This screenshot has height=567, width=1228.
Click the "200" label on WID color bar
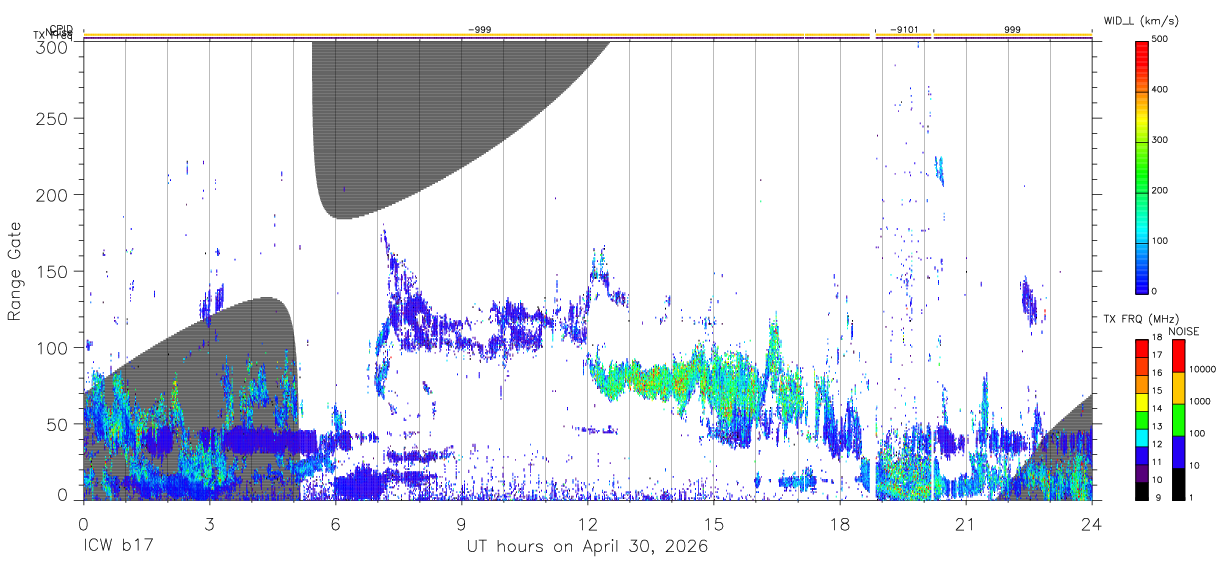coord(1161,190)
